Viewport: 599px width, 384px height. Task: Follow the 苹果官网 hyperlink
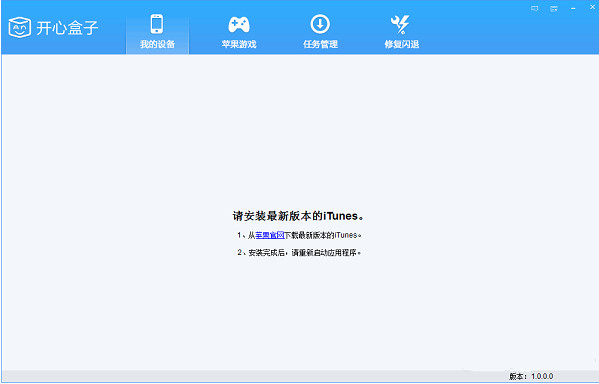click(270, 235)
